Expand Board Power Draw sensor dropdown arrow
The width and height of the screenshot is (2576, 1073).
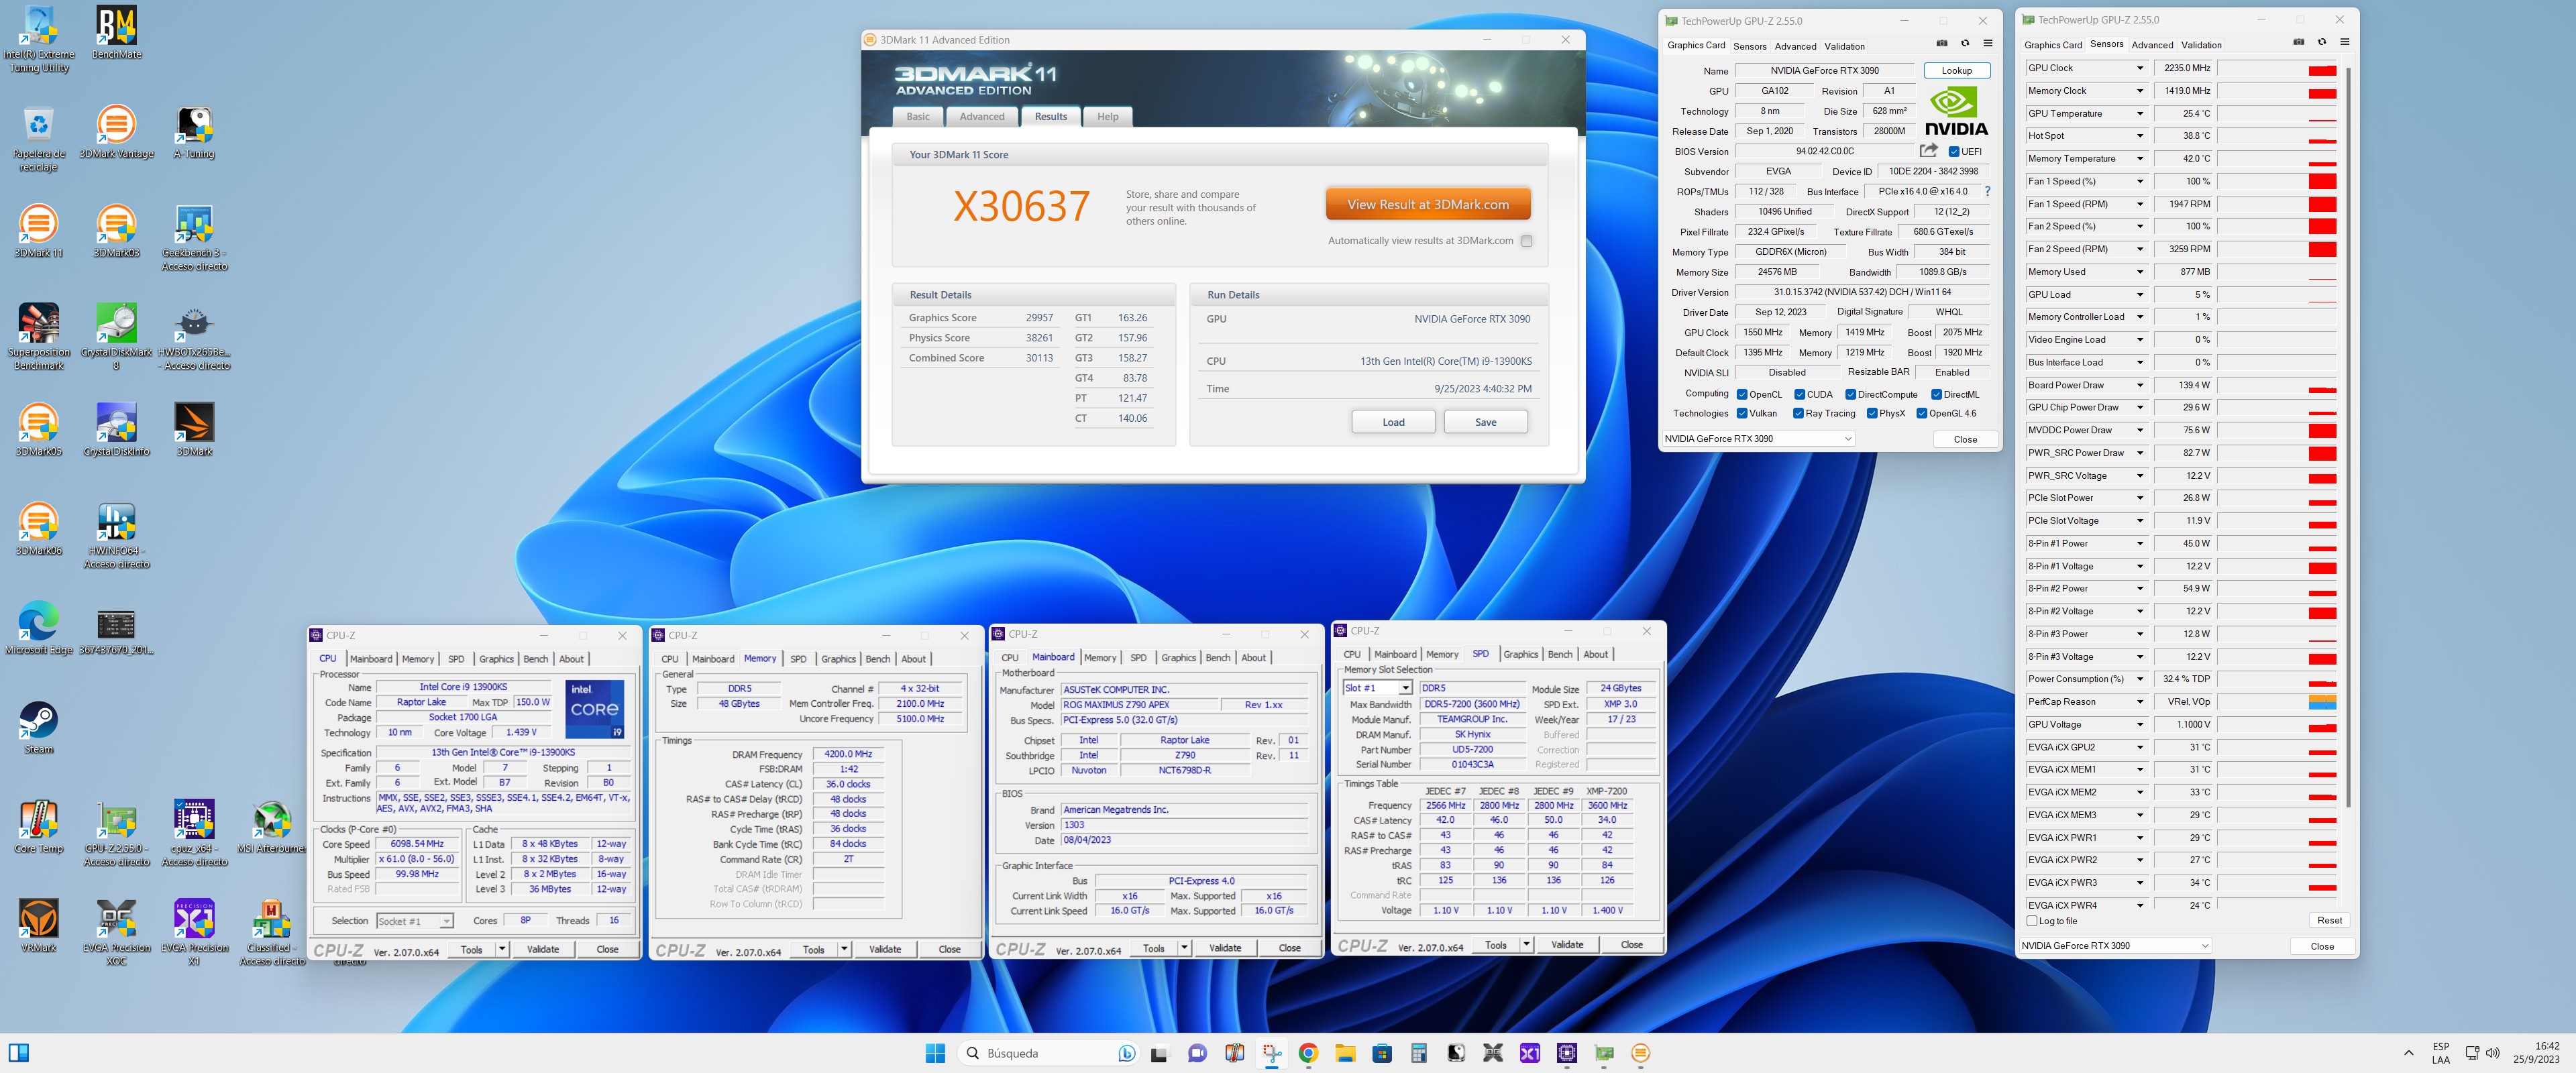point(2140,385)
